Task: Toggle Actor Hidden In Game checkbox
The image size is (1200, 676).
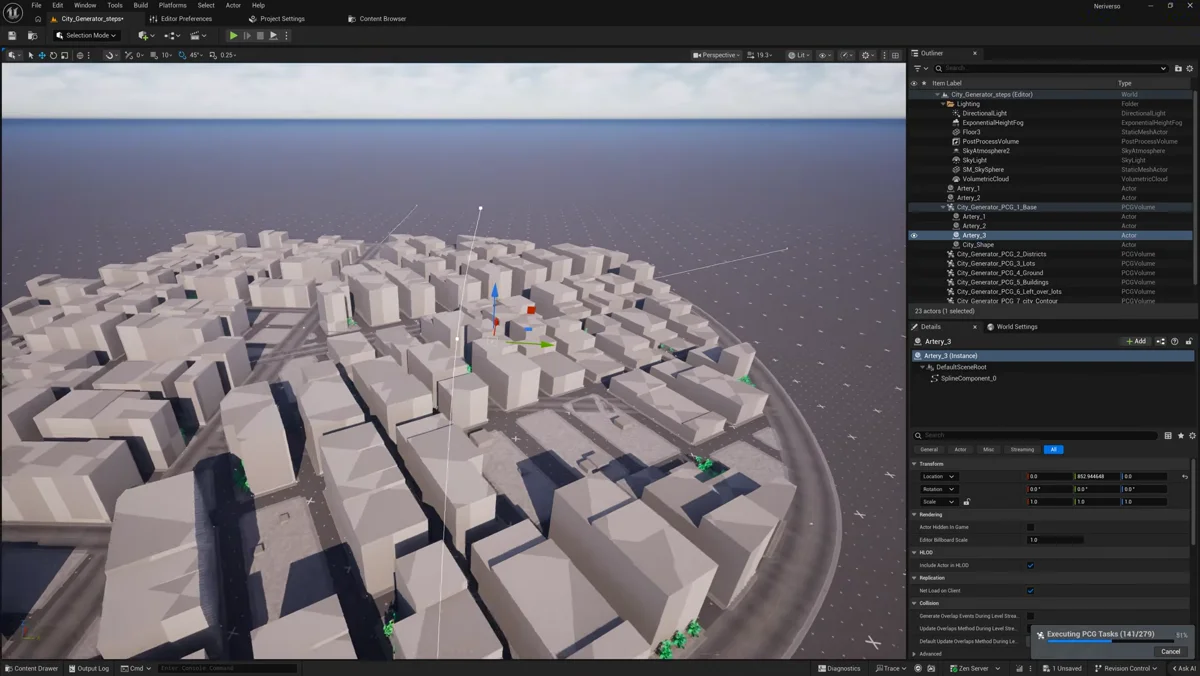Action: pos(1030,527)
